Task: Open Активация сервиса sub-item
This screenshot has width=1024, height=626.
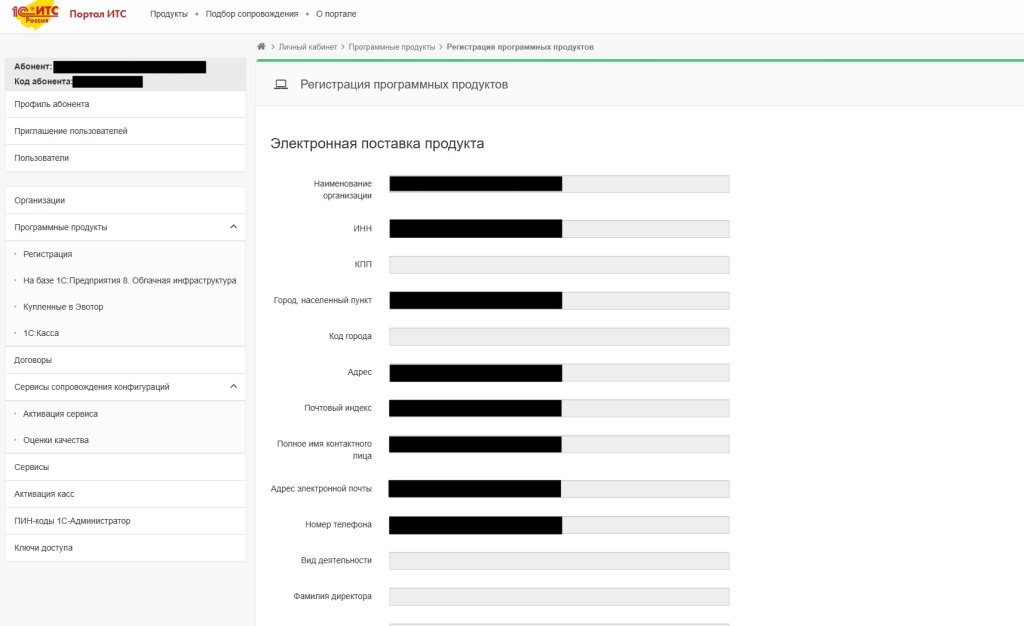Action: tap(60, 413)
